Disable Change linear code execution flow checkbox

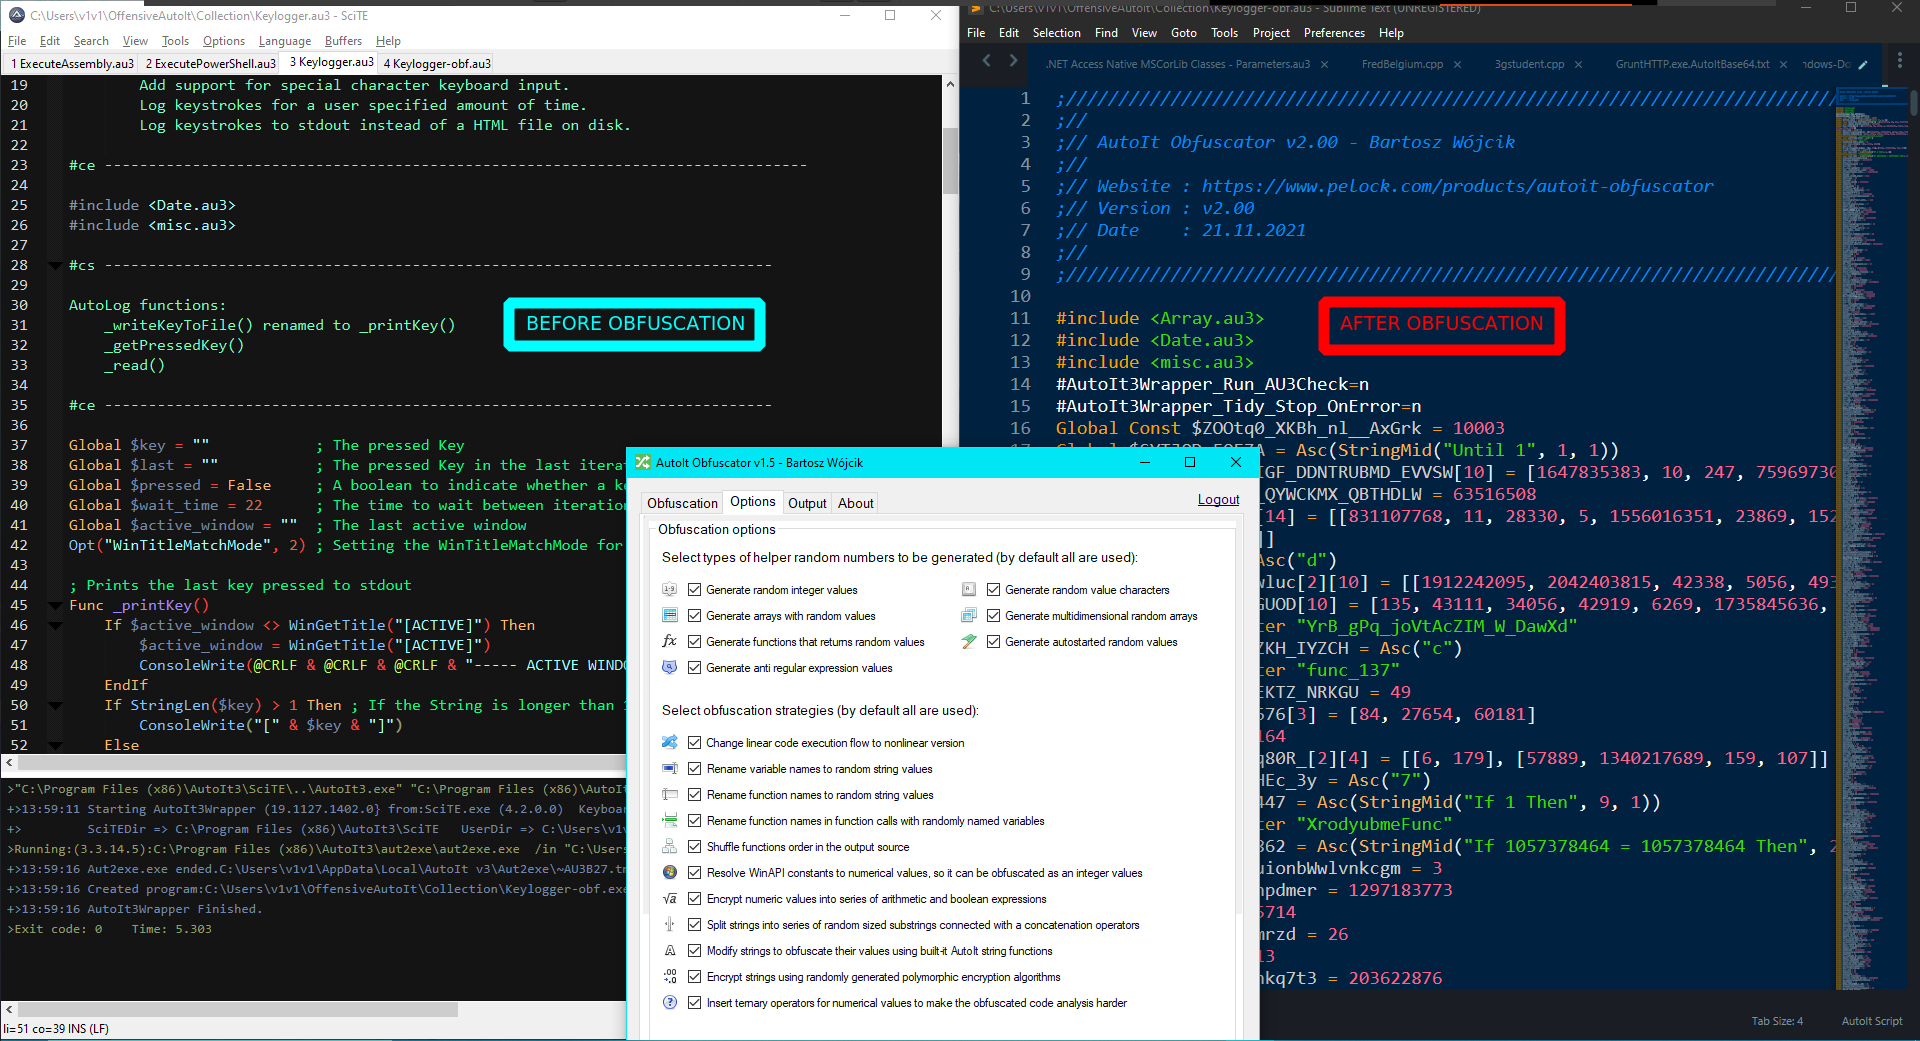pyautogui.click(x=694, y=743)
